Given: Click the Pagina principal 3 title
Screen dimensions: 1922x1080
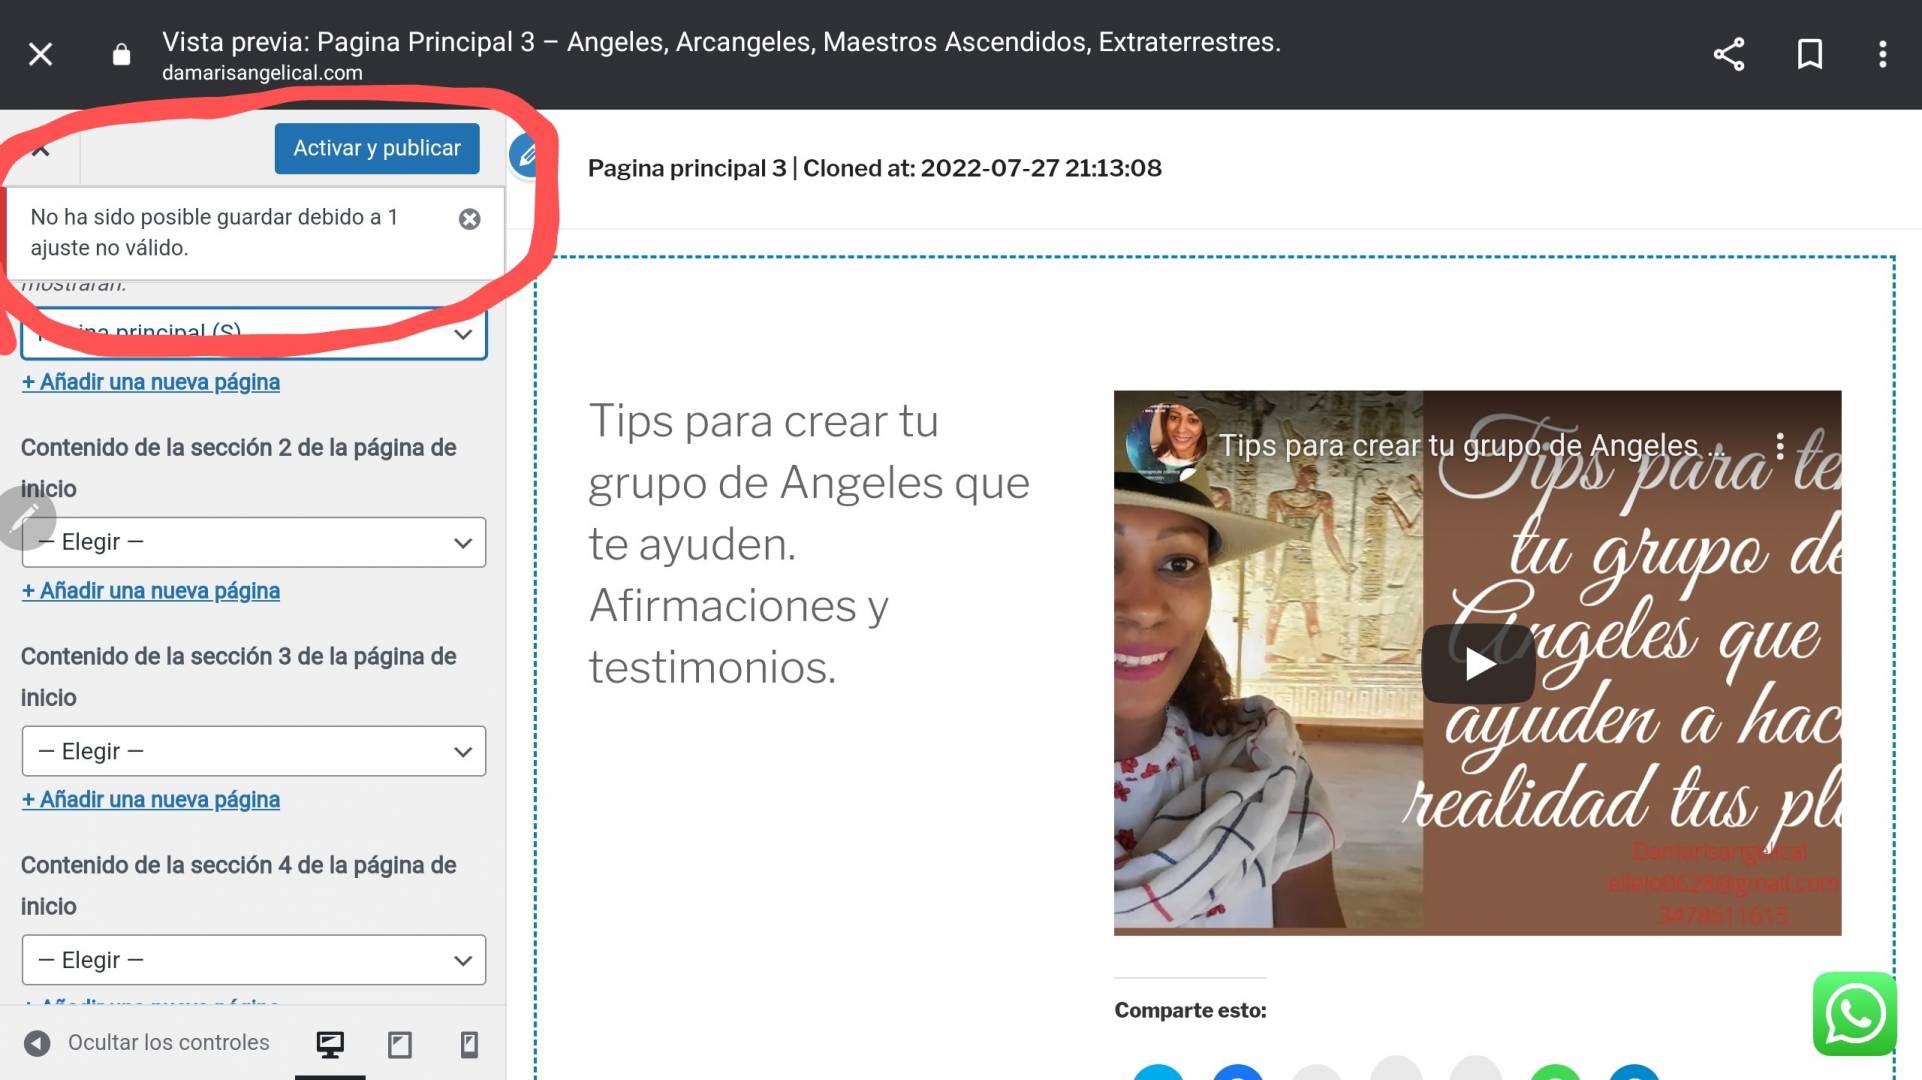Looking at the screenshot, I should (874, 168).
